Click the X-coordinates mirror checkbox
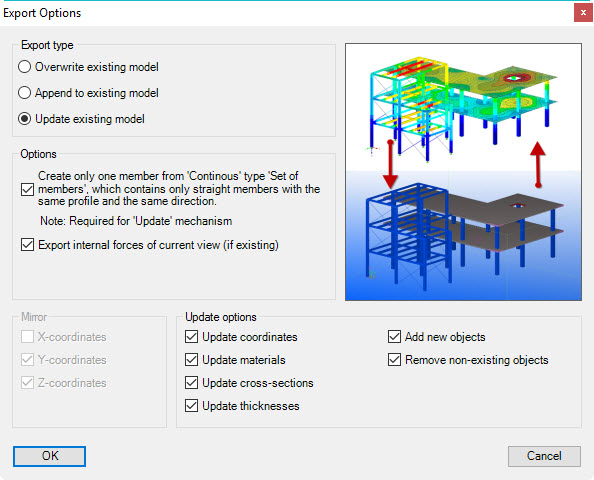The image size is (594, 480). 27,336
